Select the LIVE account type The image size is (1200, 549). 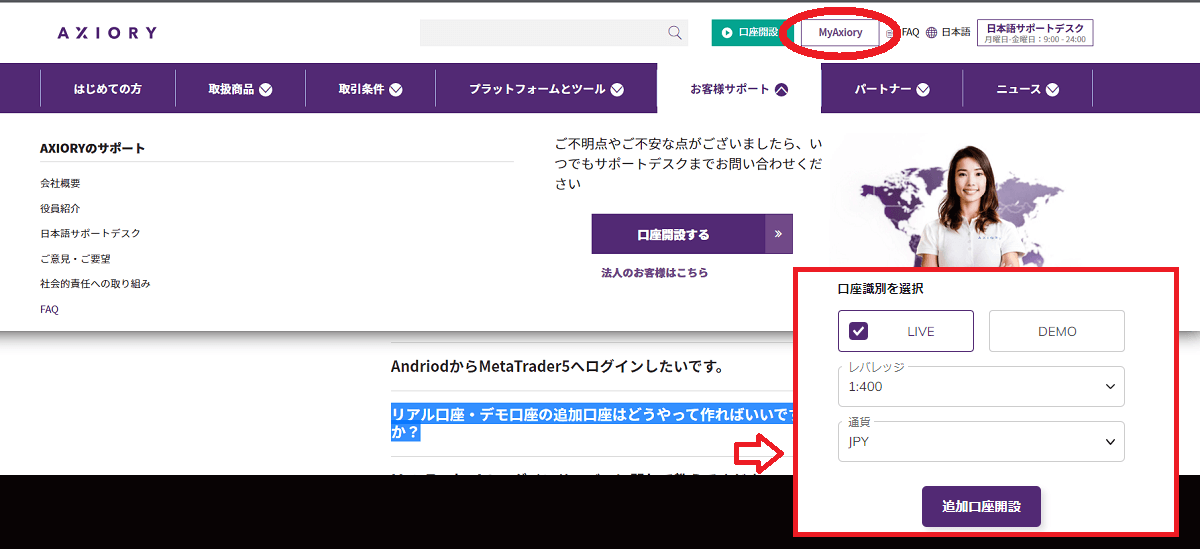pos(906,331)
